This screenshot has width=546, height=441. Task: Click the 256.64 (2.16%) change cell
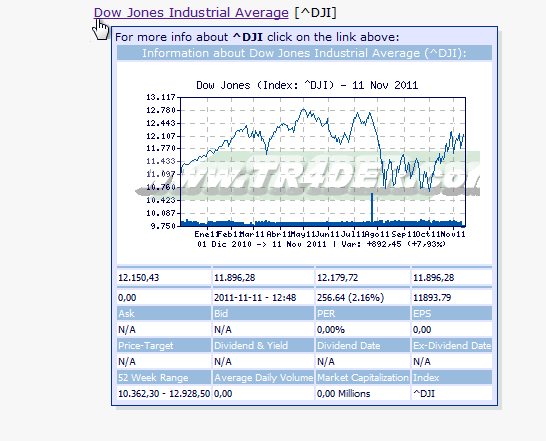[362, 297]
